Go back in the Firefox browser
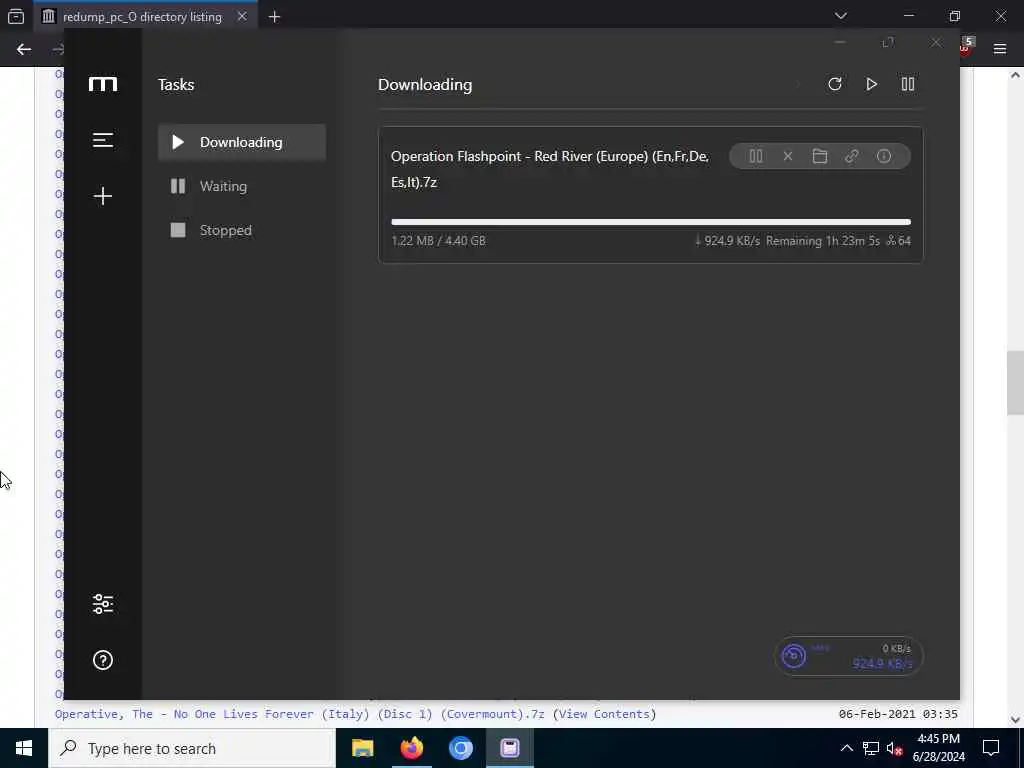Screen dimensions: 1024x768 coord(24,49)
